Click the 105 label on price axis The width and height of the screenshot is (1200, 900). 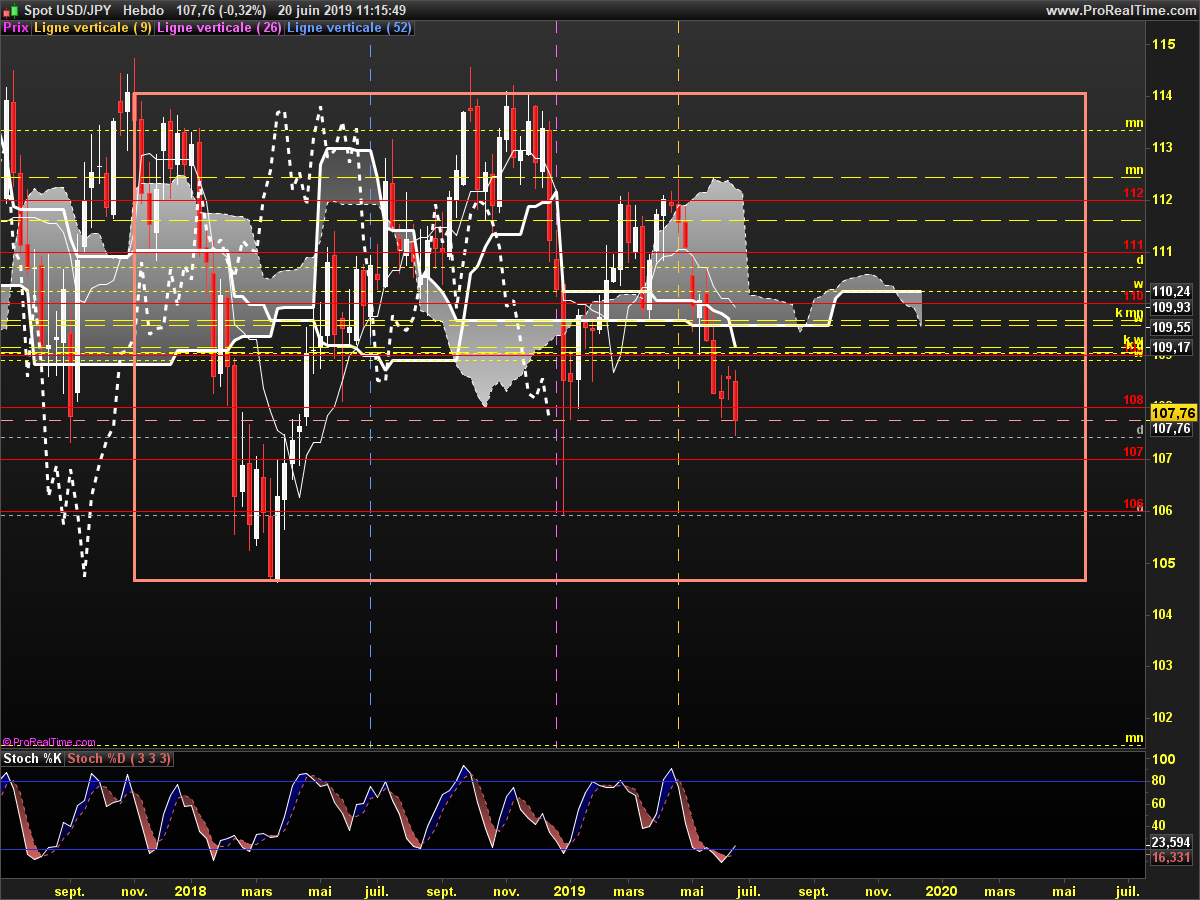point(1163,563)
